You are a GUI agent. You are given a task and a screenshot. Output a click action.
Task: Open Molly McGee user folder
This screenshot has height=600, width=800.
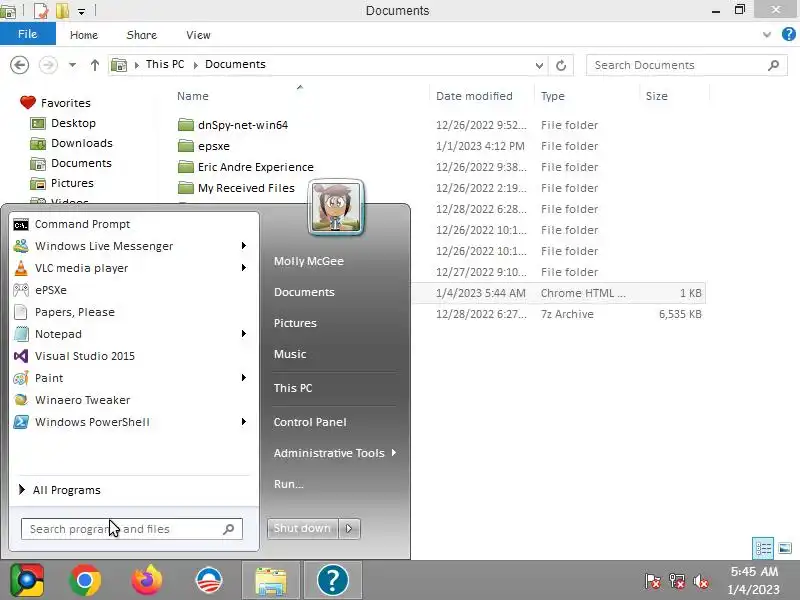coord(309,261)
